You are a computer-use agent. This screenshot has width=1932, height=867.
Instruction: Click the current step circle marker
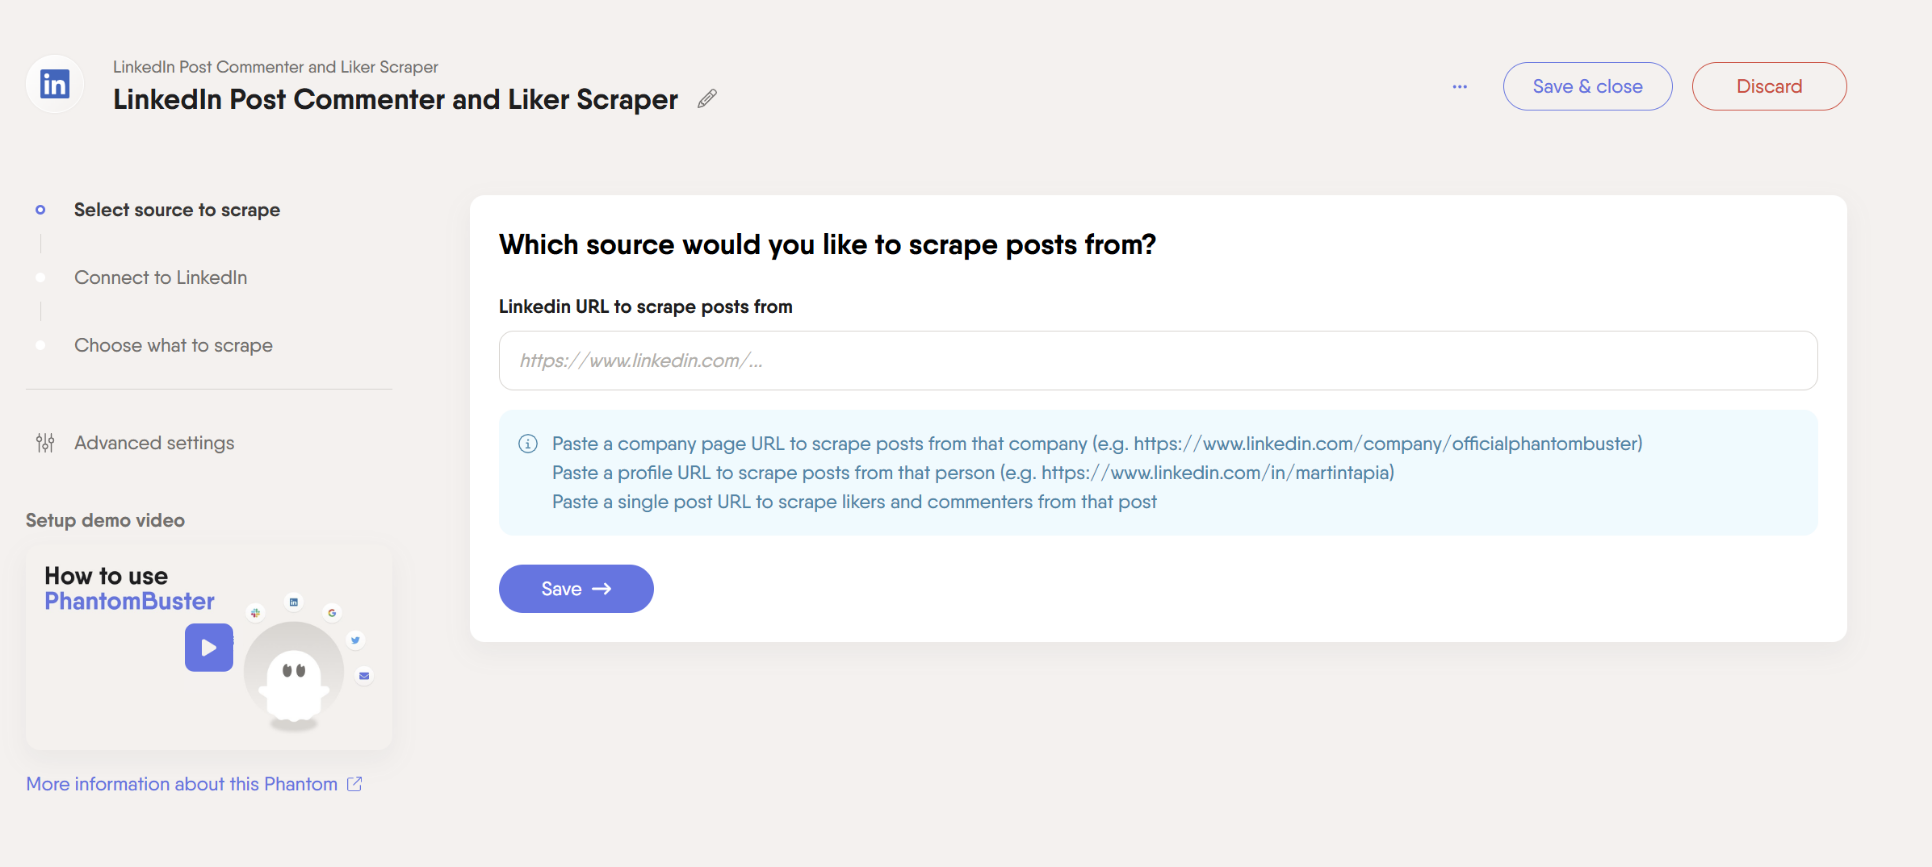pyautogui.click(x=40, y=210)
